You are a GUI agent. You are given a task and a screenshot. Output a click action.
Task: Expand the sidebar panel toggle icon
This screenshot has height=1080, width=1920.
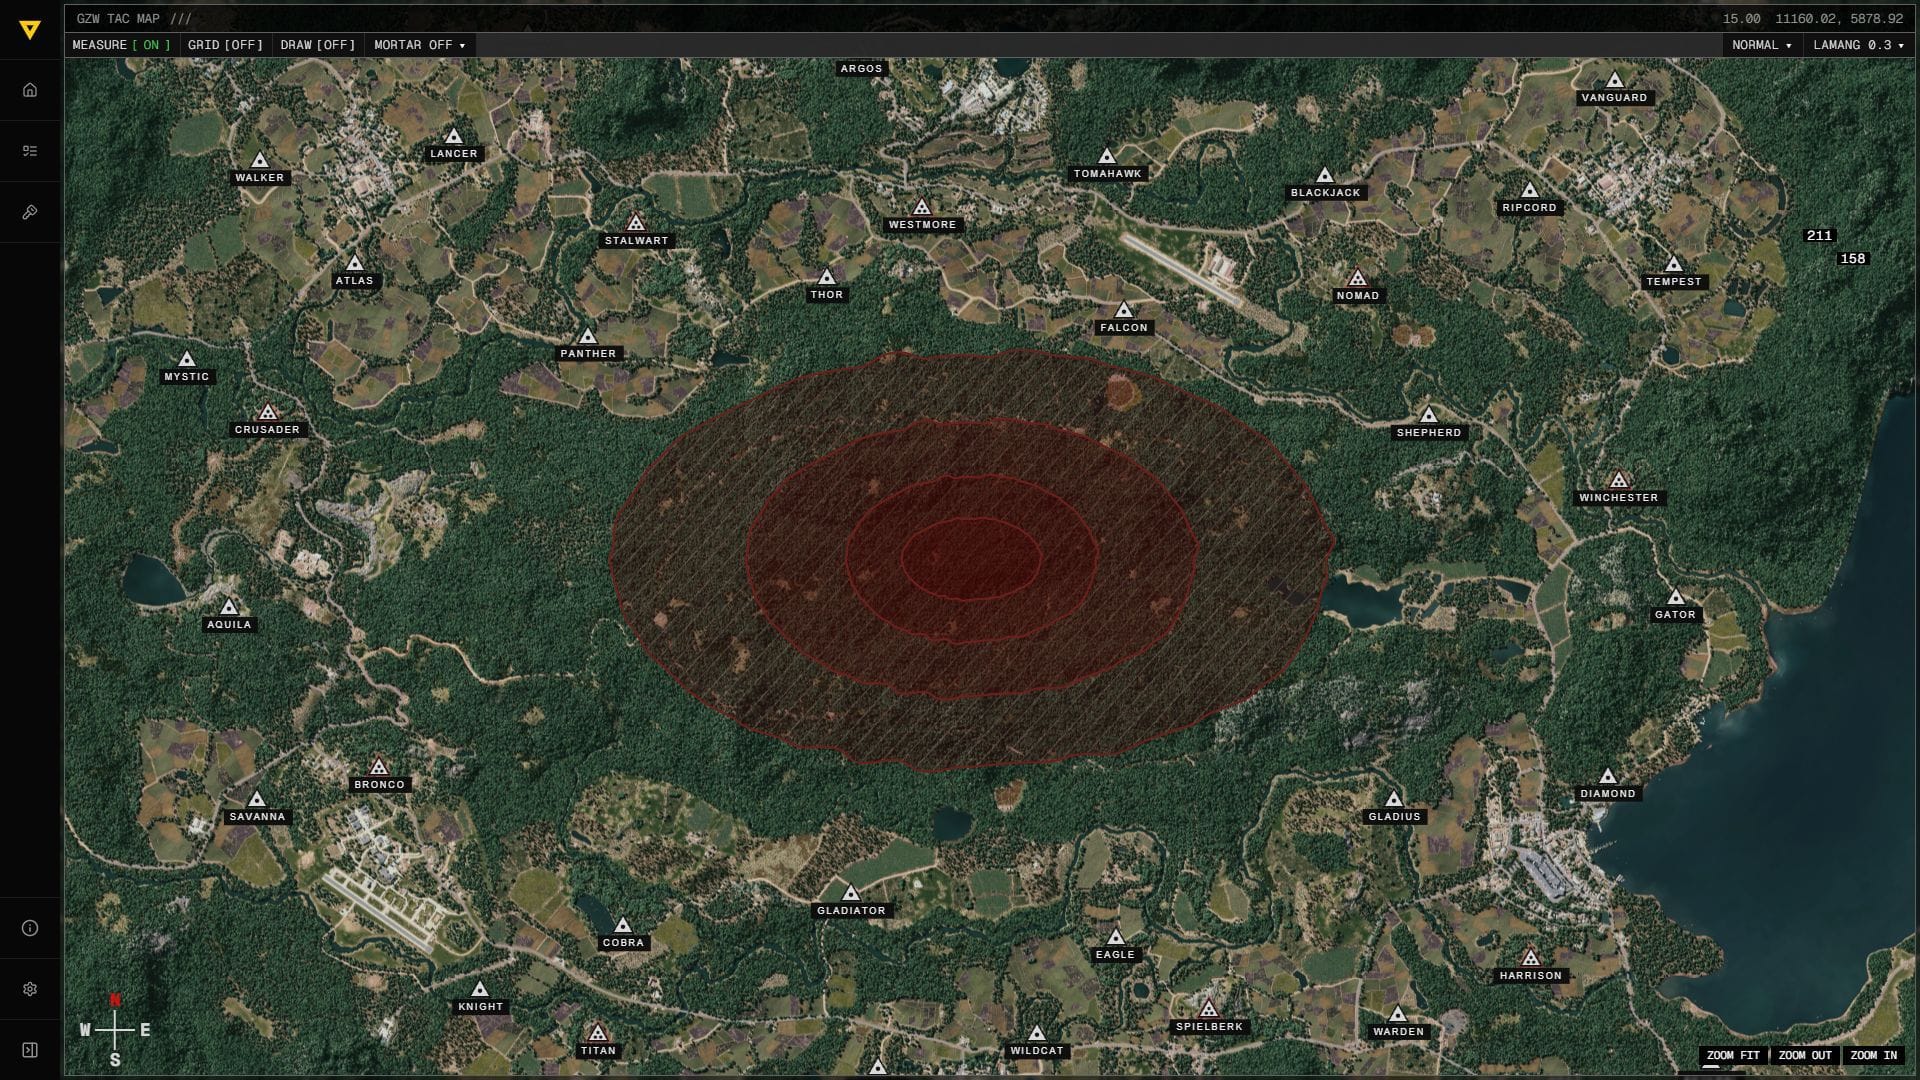pyautogui.click(x=30, y=1050)
